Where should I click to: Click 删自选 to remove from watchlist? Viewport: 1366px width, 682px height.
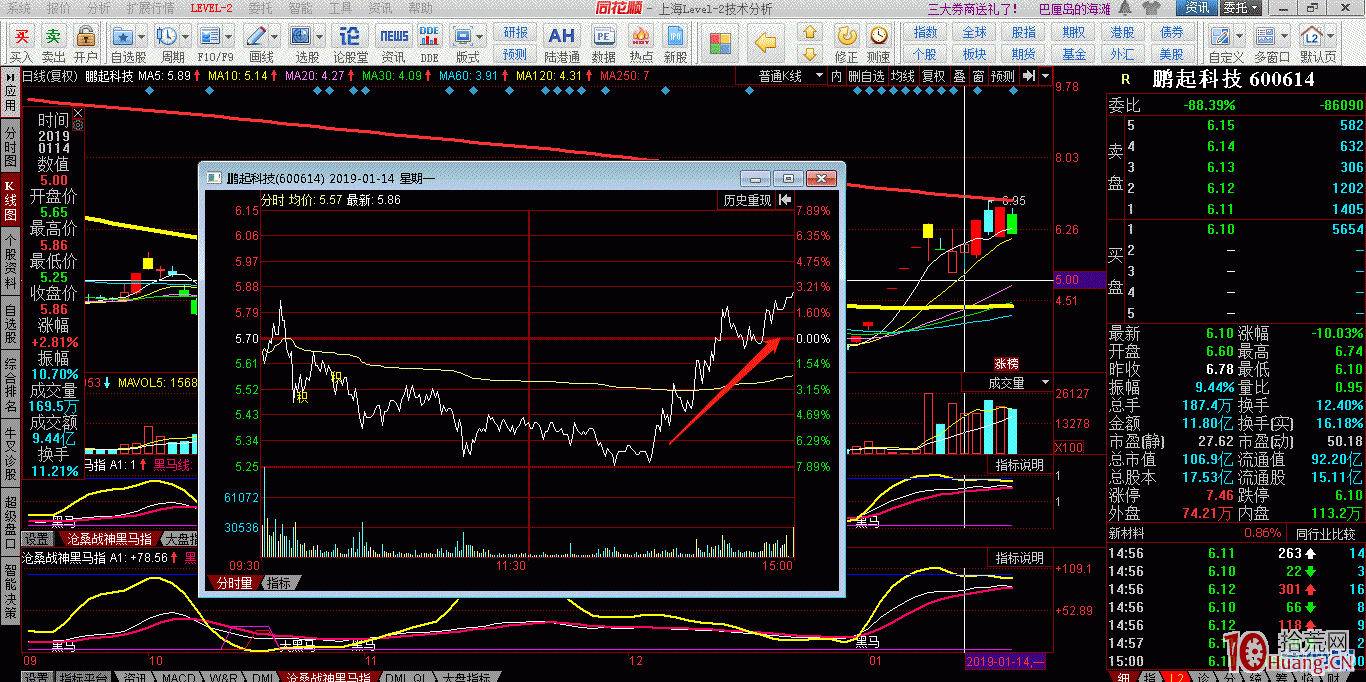(x=866, y=76)
